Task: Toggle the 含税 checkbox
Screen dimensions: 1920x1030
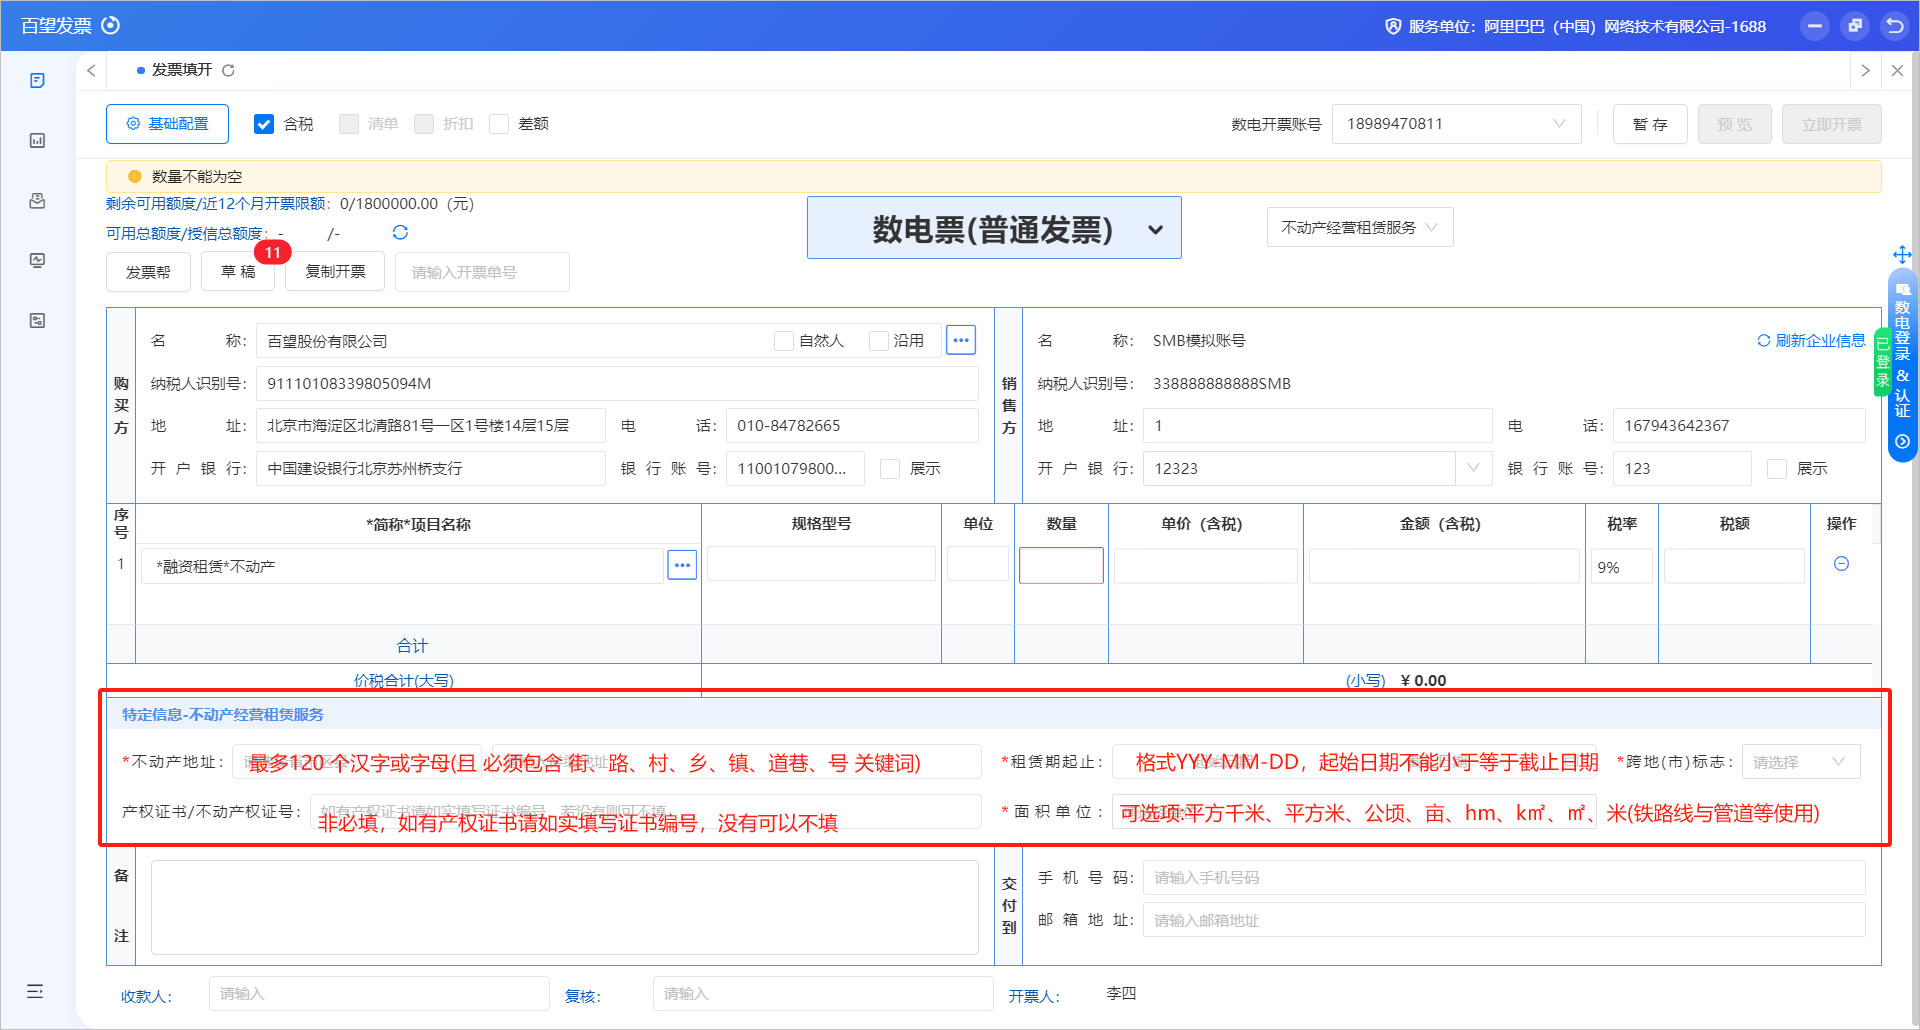Action: (264, 124)
